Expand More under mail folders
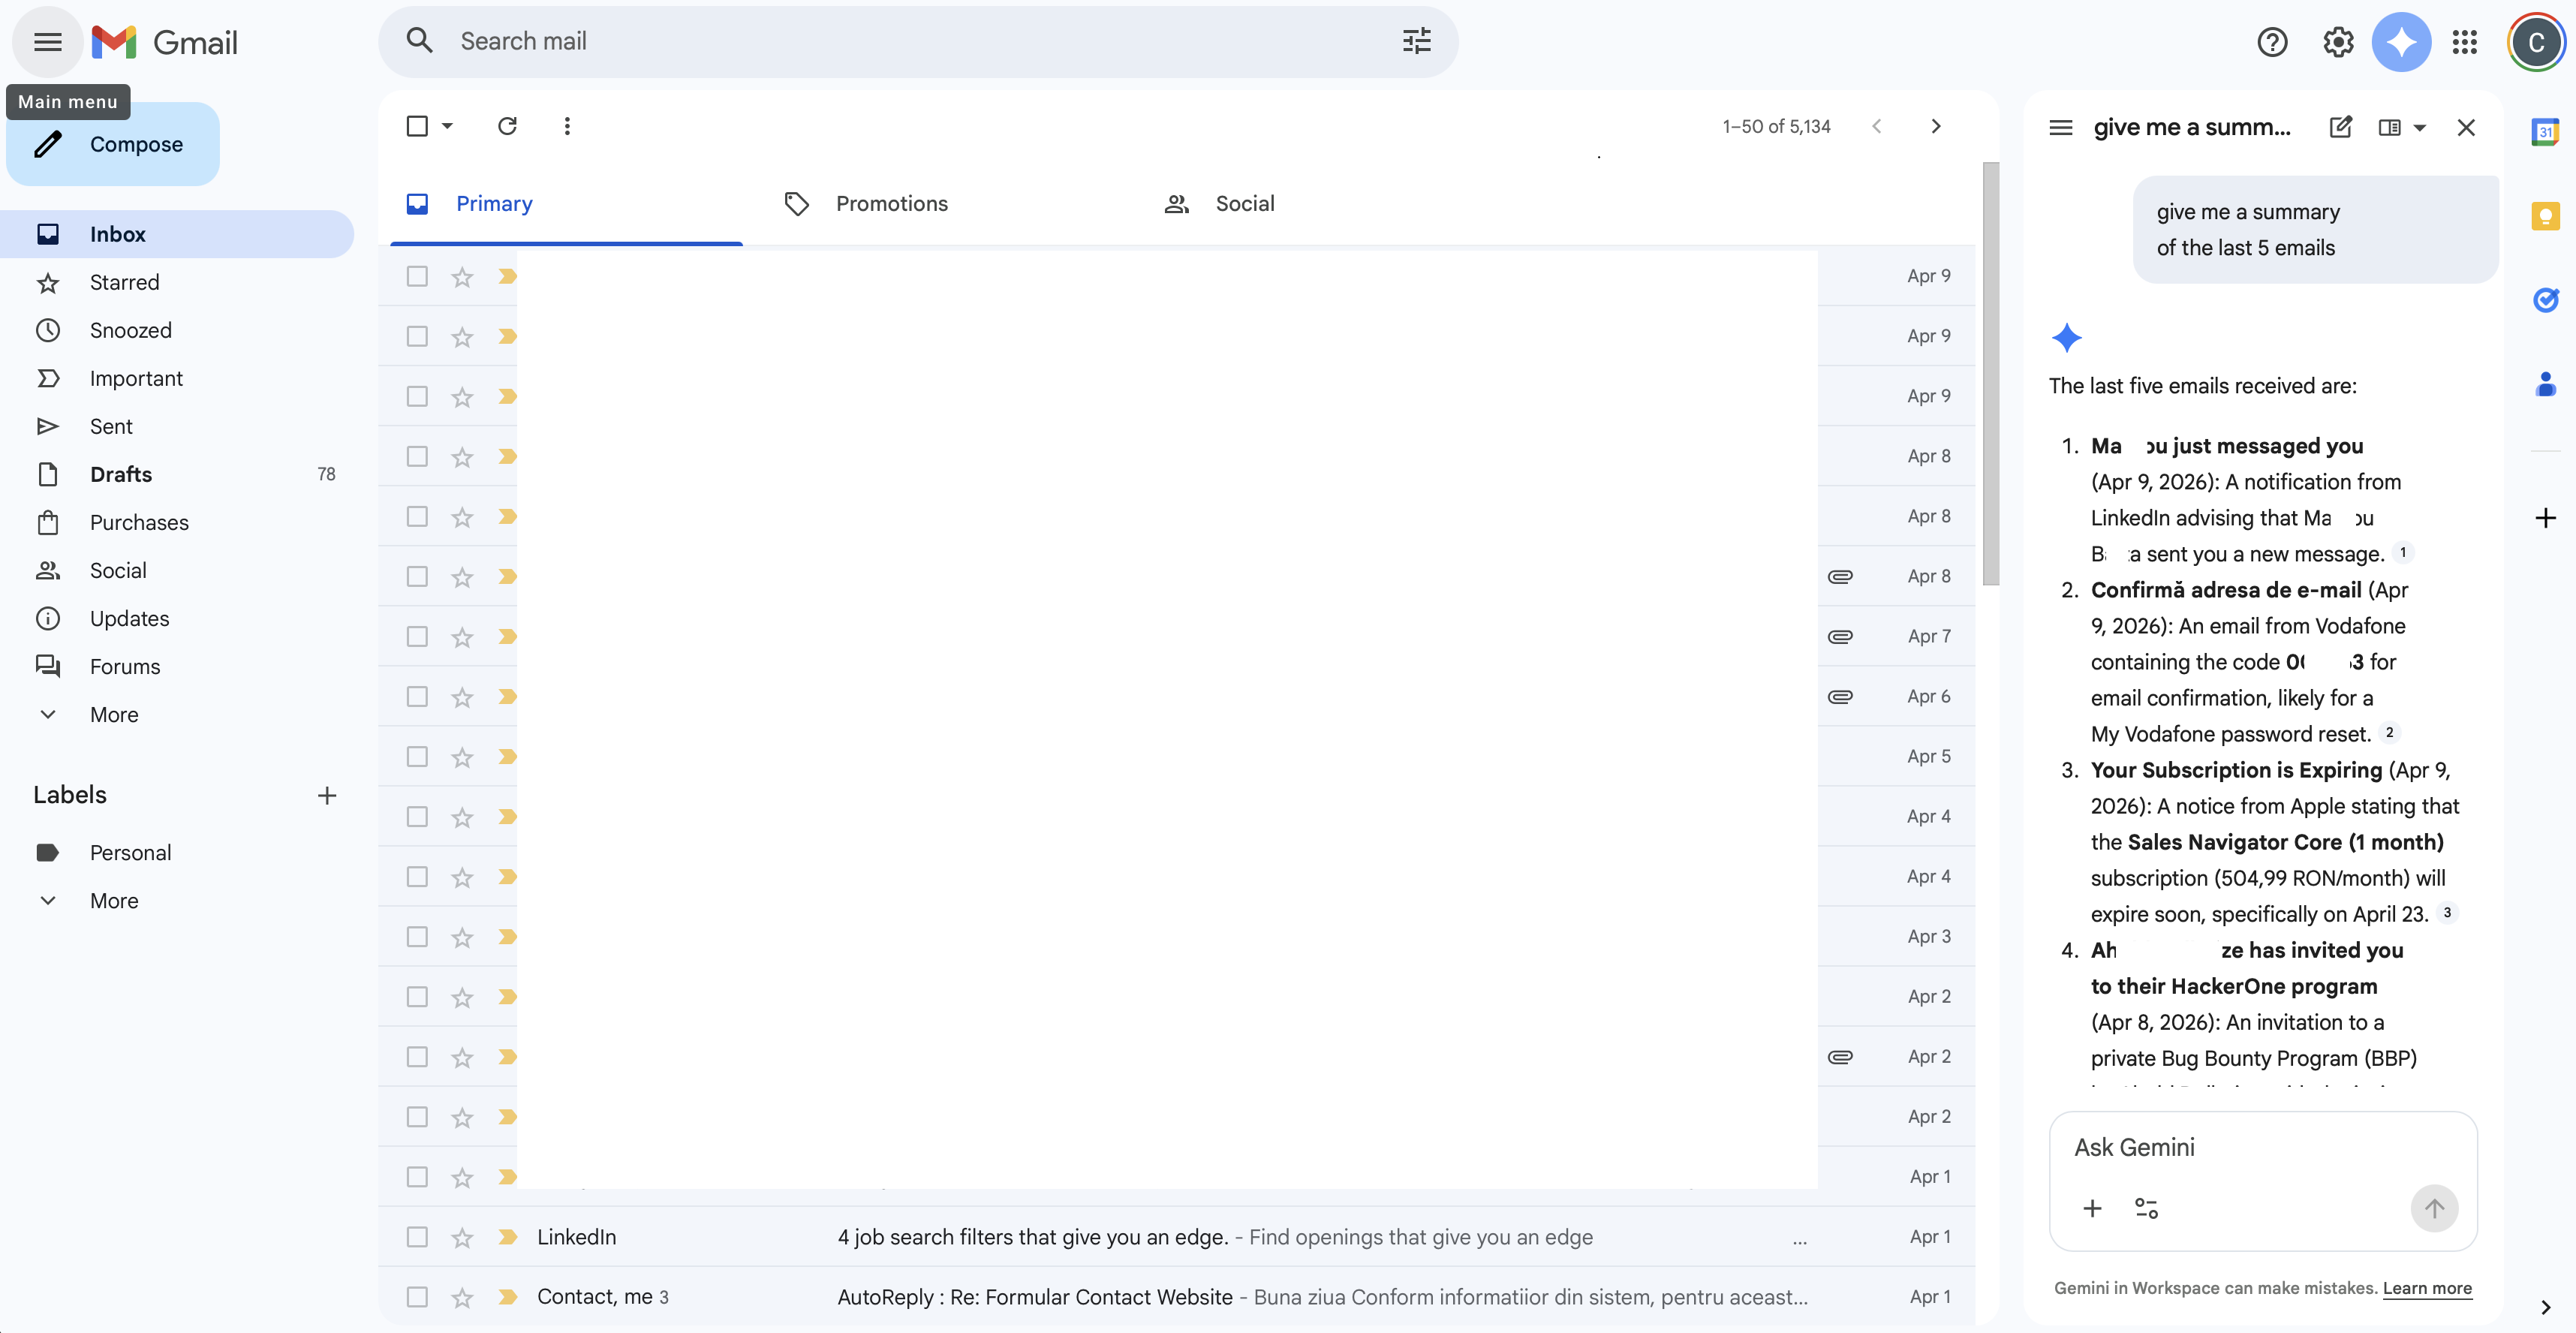 click(x=114, y=714)
